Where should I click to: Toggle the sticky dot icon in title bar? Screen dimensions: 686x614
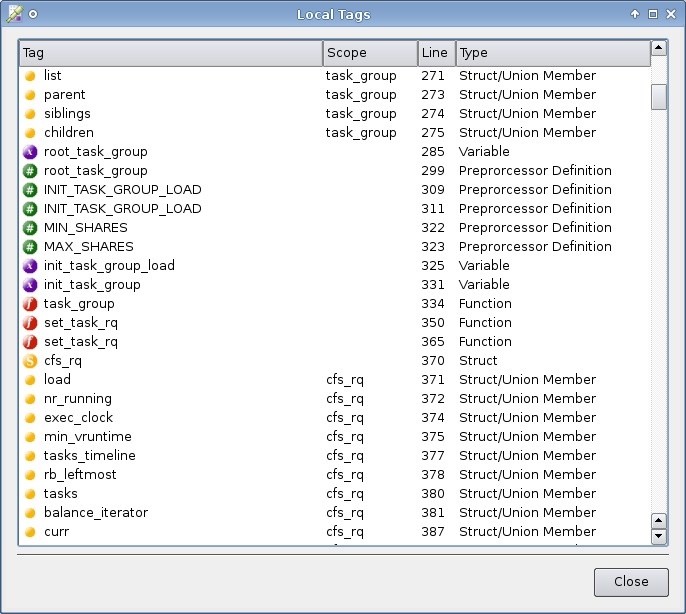point(33,14)
